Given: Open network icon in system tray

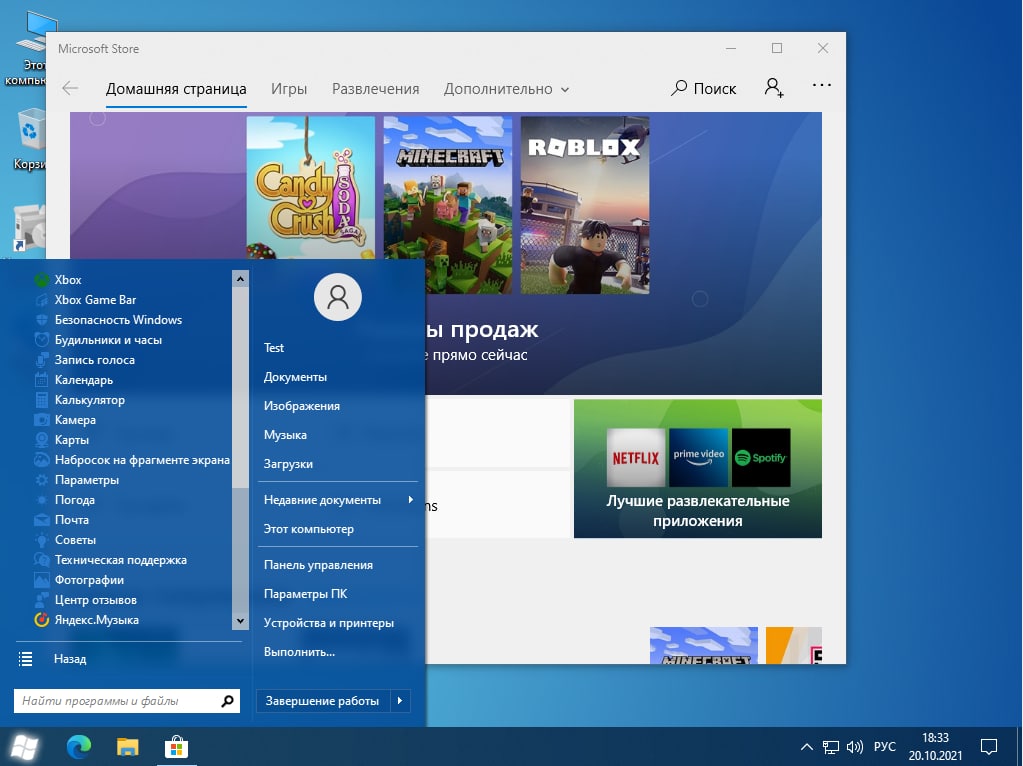Looking at the screenshot, I should coord(831,747).
